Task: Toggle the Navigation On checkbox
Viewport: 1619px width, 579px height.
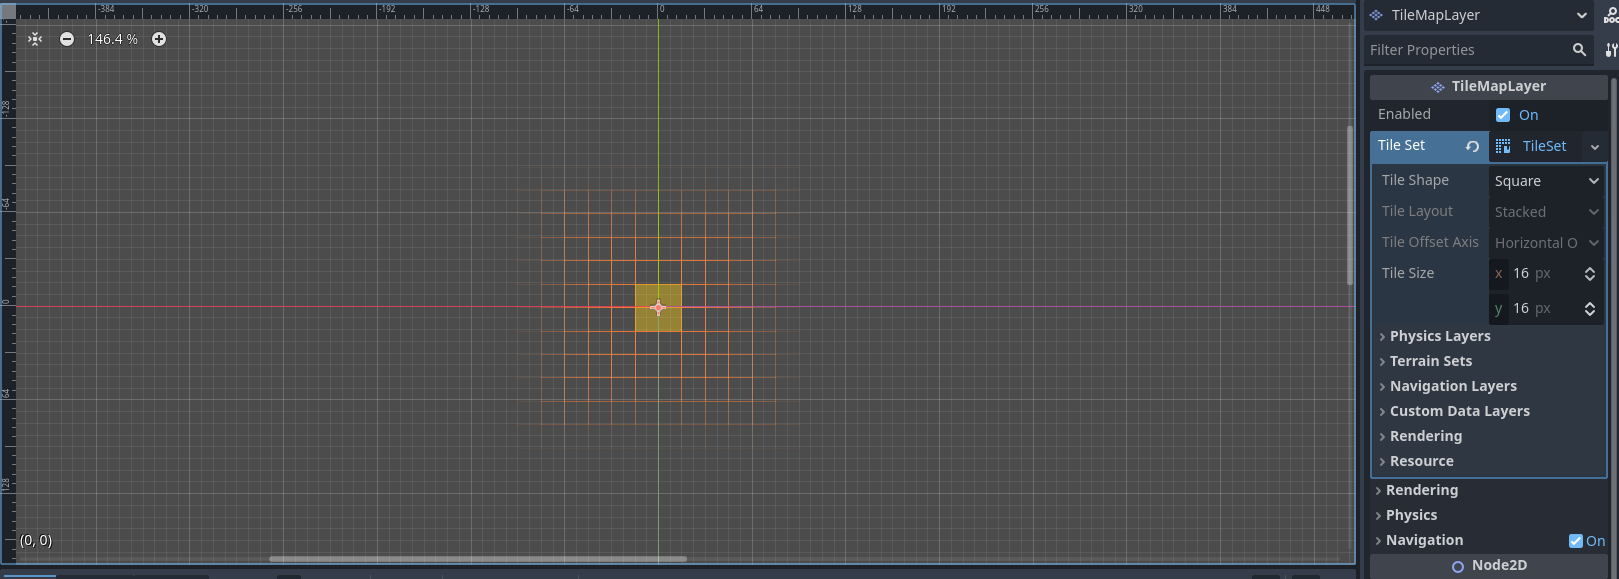Action: click(1576, 541)
